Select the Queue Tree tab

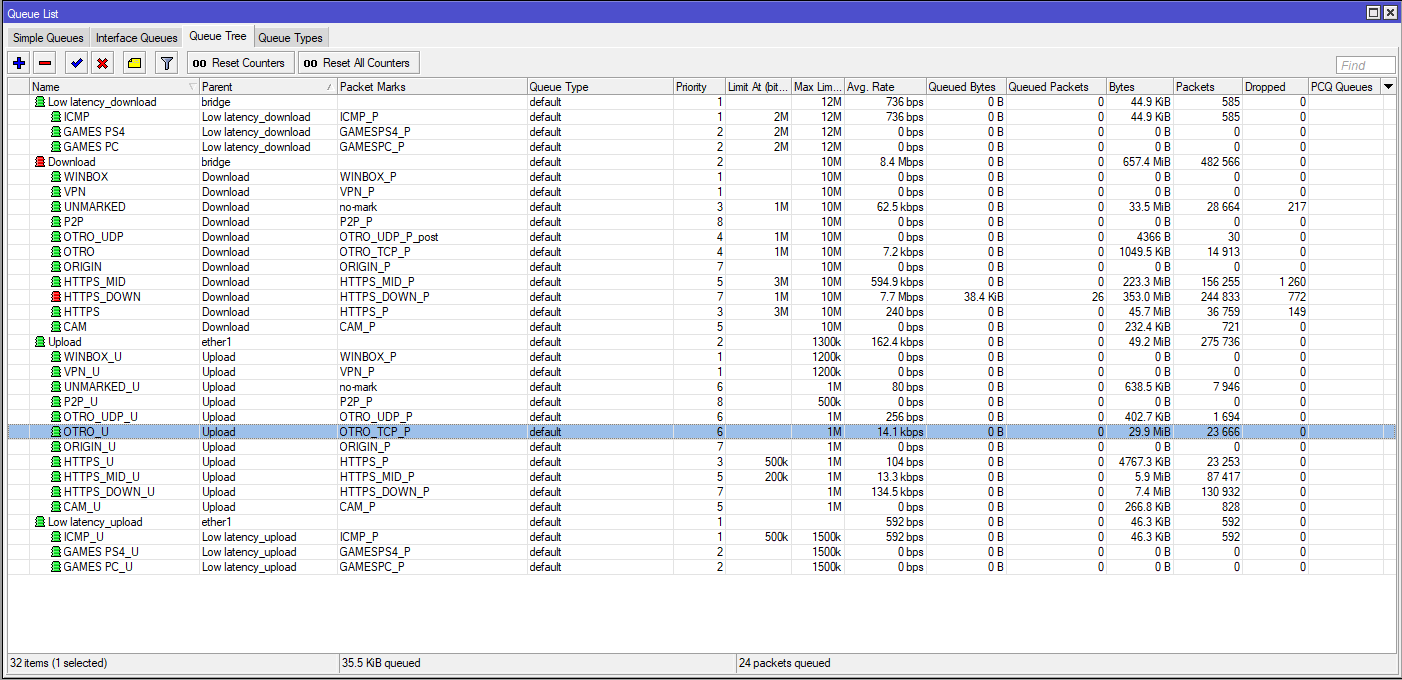pos(218,36)
